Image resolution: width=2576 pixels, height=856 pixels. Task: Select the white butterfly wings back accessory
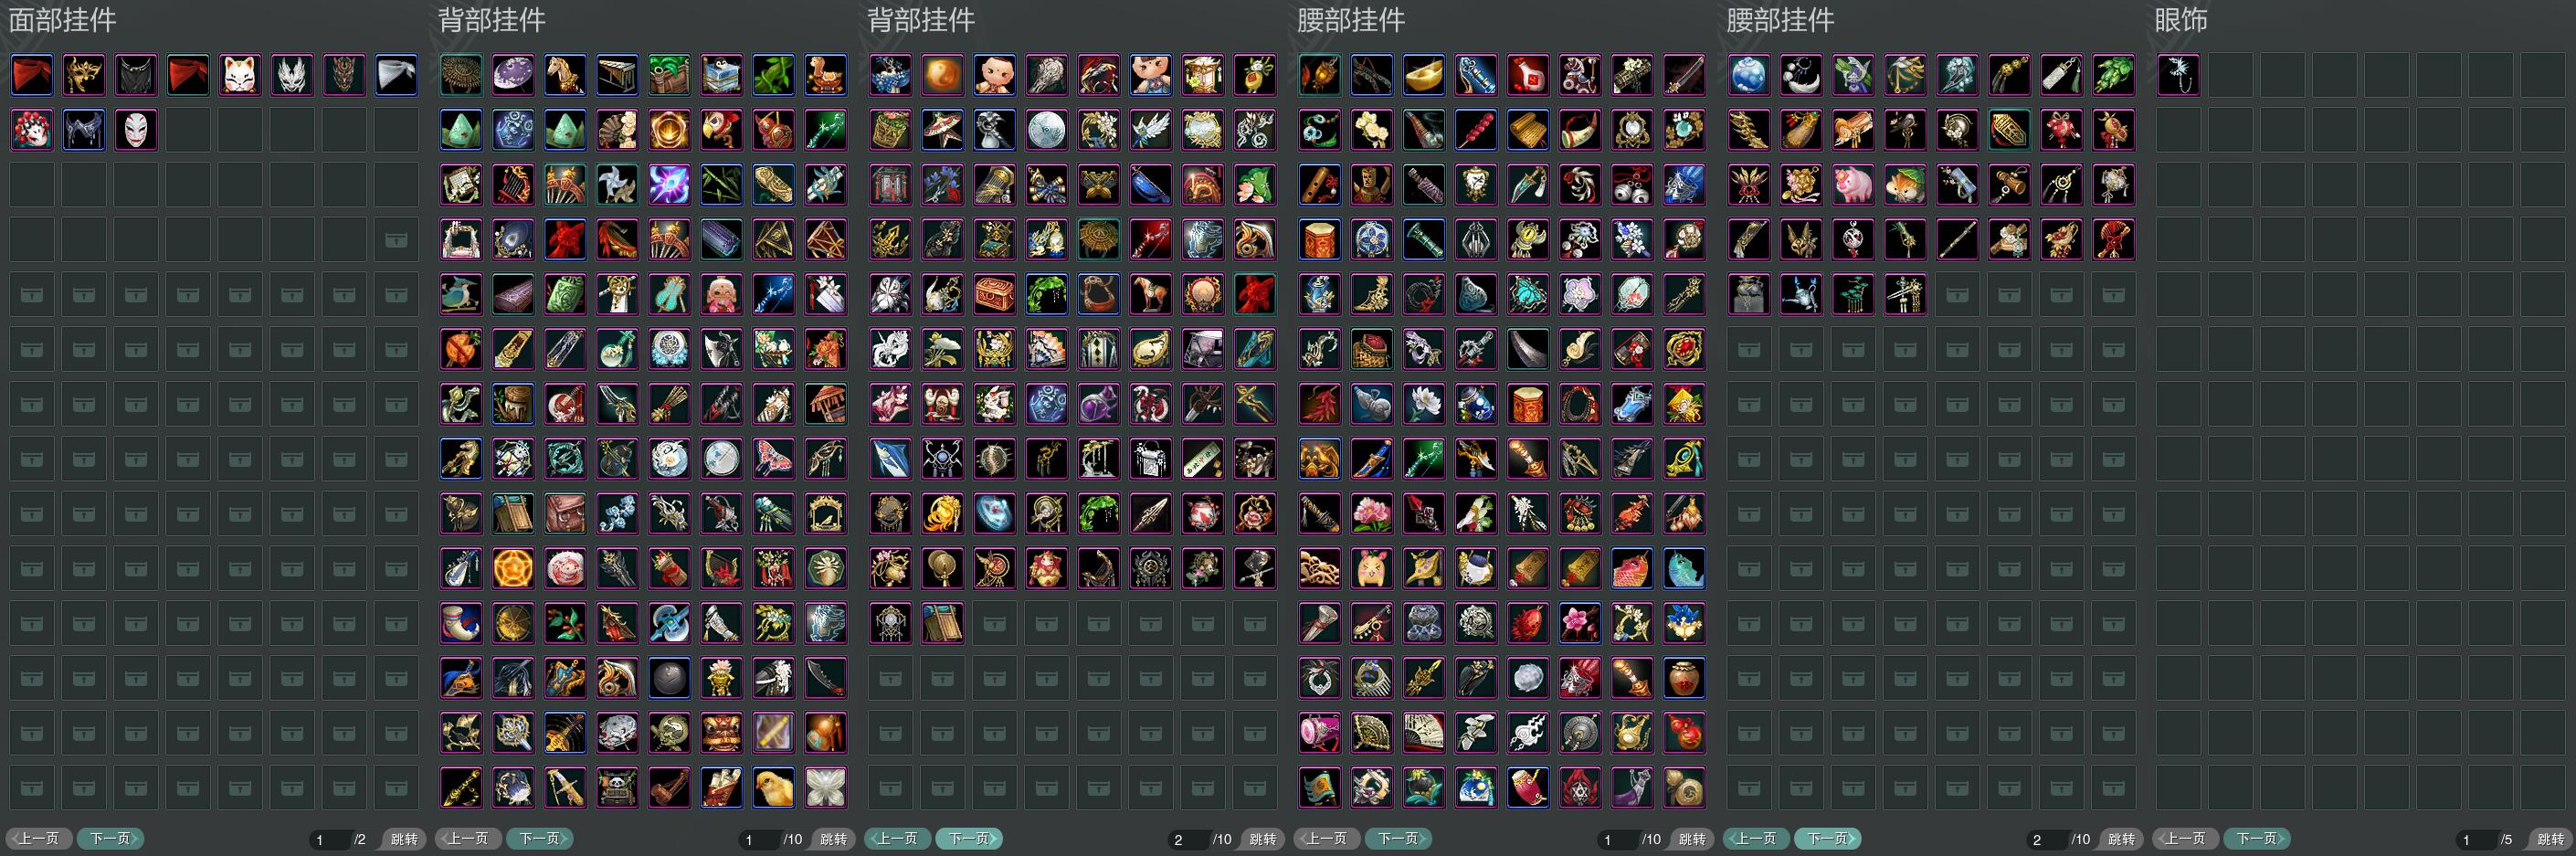coord(826,788)
